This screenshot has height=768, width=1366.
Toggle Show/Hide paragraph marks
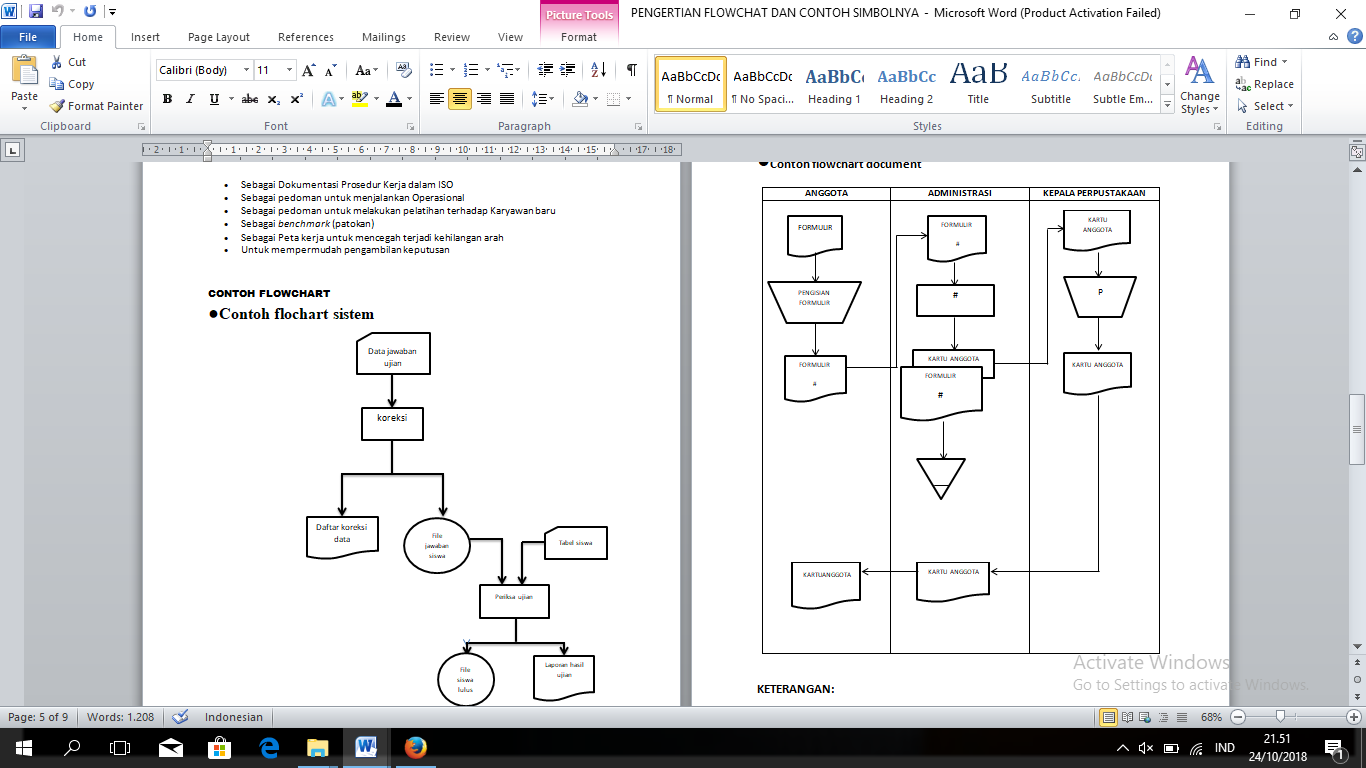629,69
